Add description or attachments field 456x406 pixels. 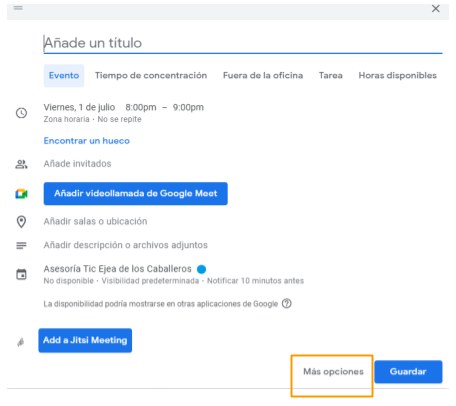tap(126, 245)
